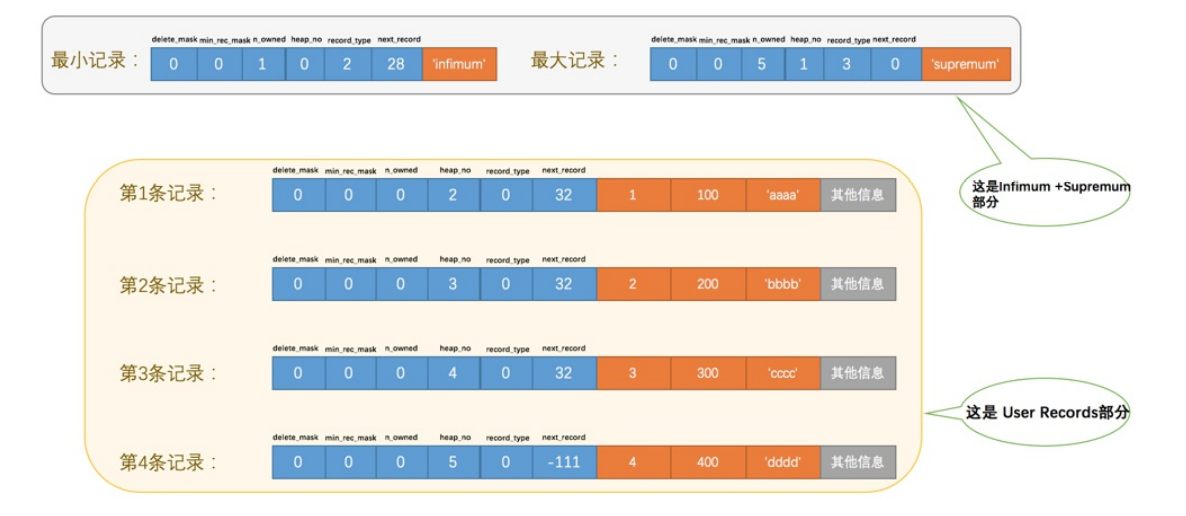The height and width of the screenshot is (516, 1186).
Task: Click min_rec_mask value 0 in 最大记录
Action: click(719, 64)
